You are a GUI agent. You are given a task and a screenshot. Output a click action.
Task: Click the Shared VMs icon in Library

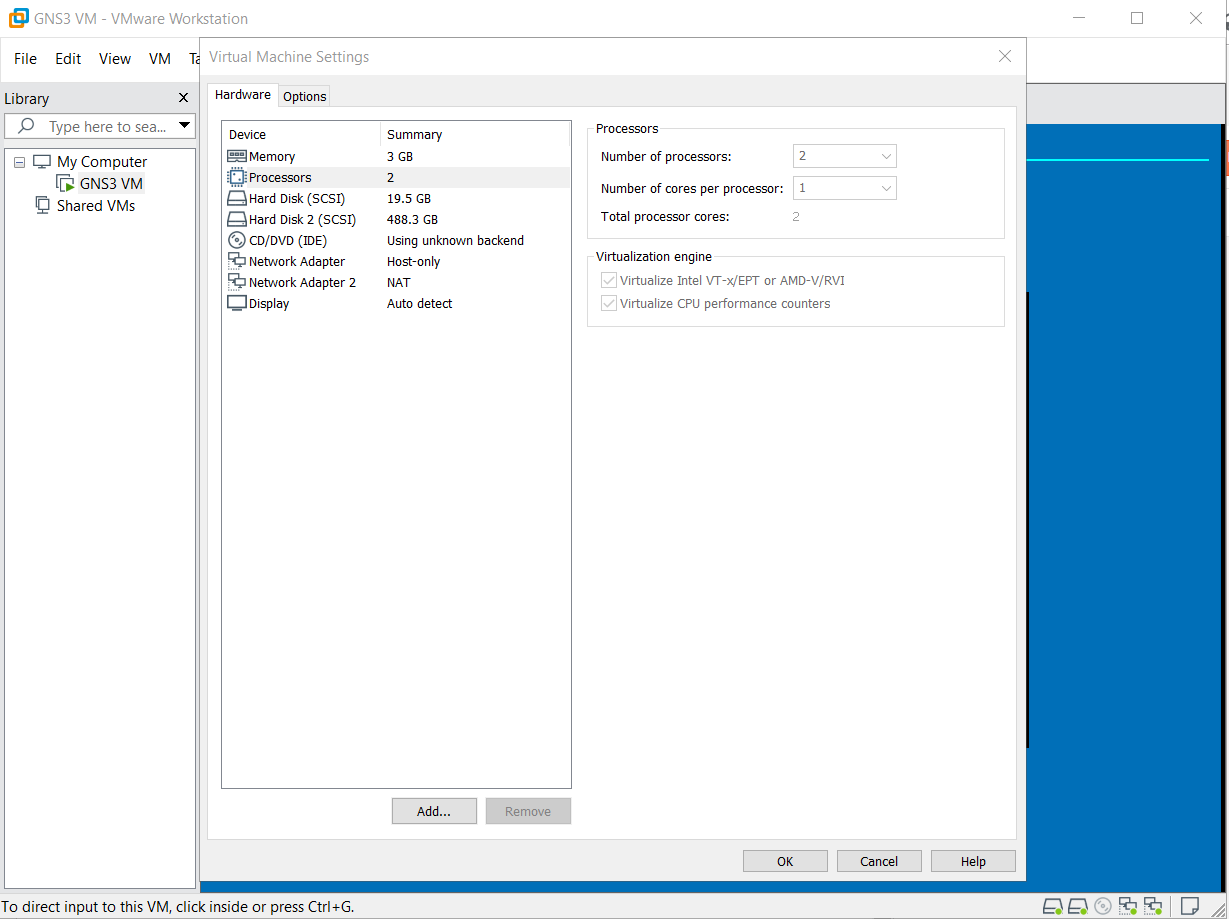click(x=42, y=205)
